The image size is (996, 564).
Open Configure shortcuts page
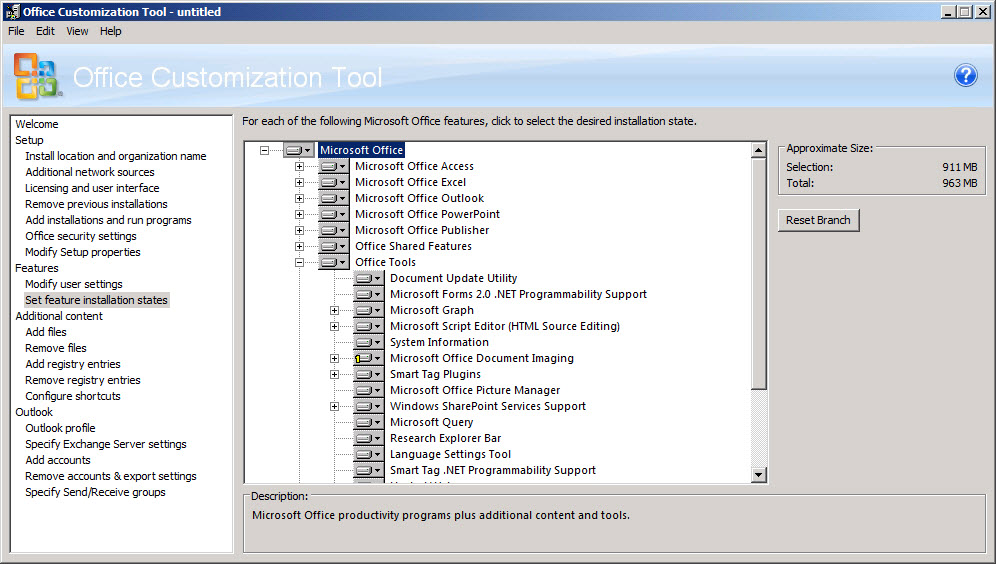[72, 396]
